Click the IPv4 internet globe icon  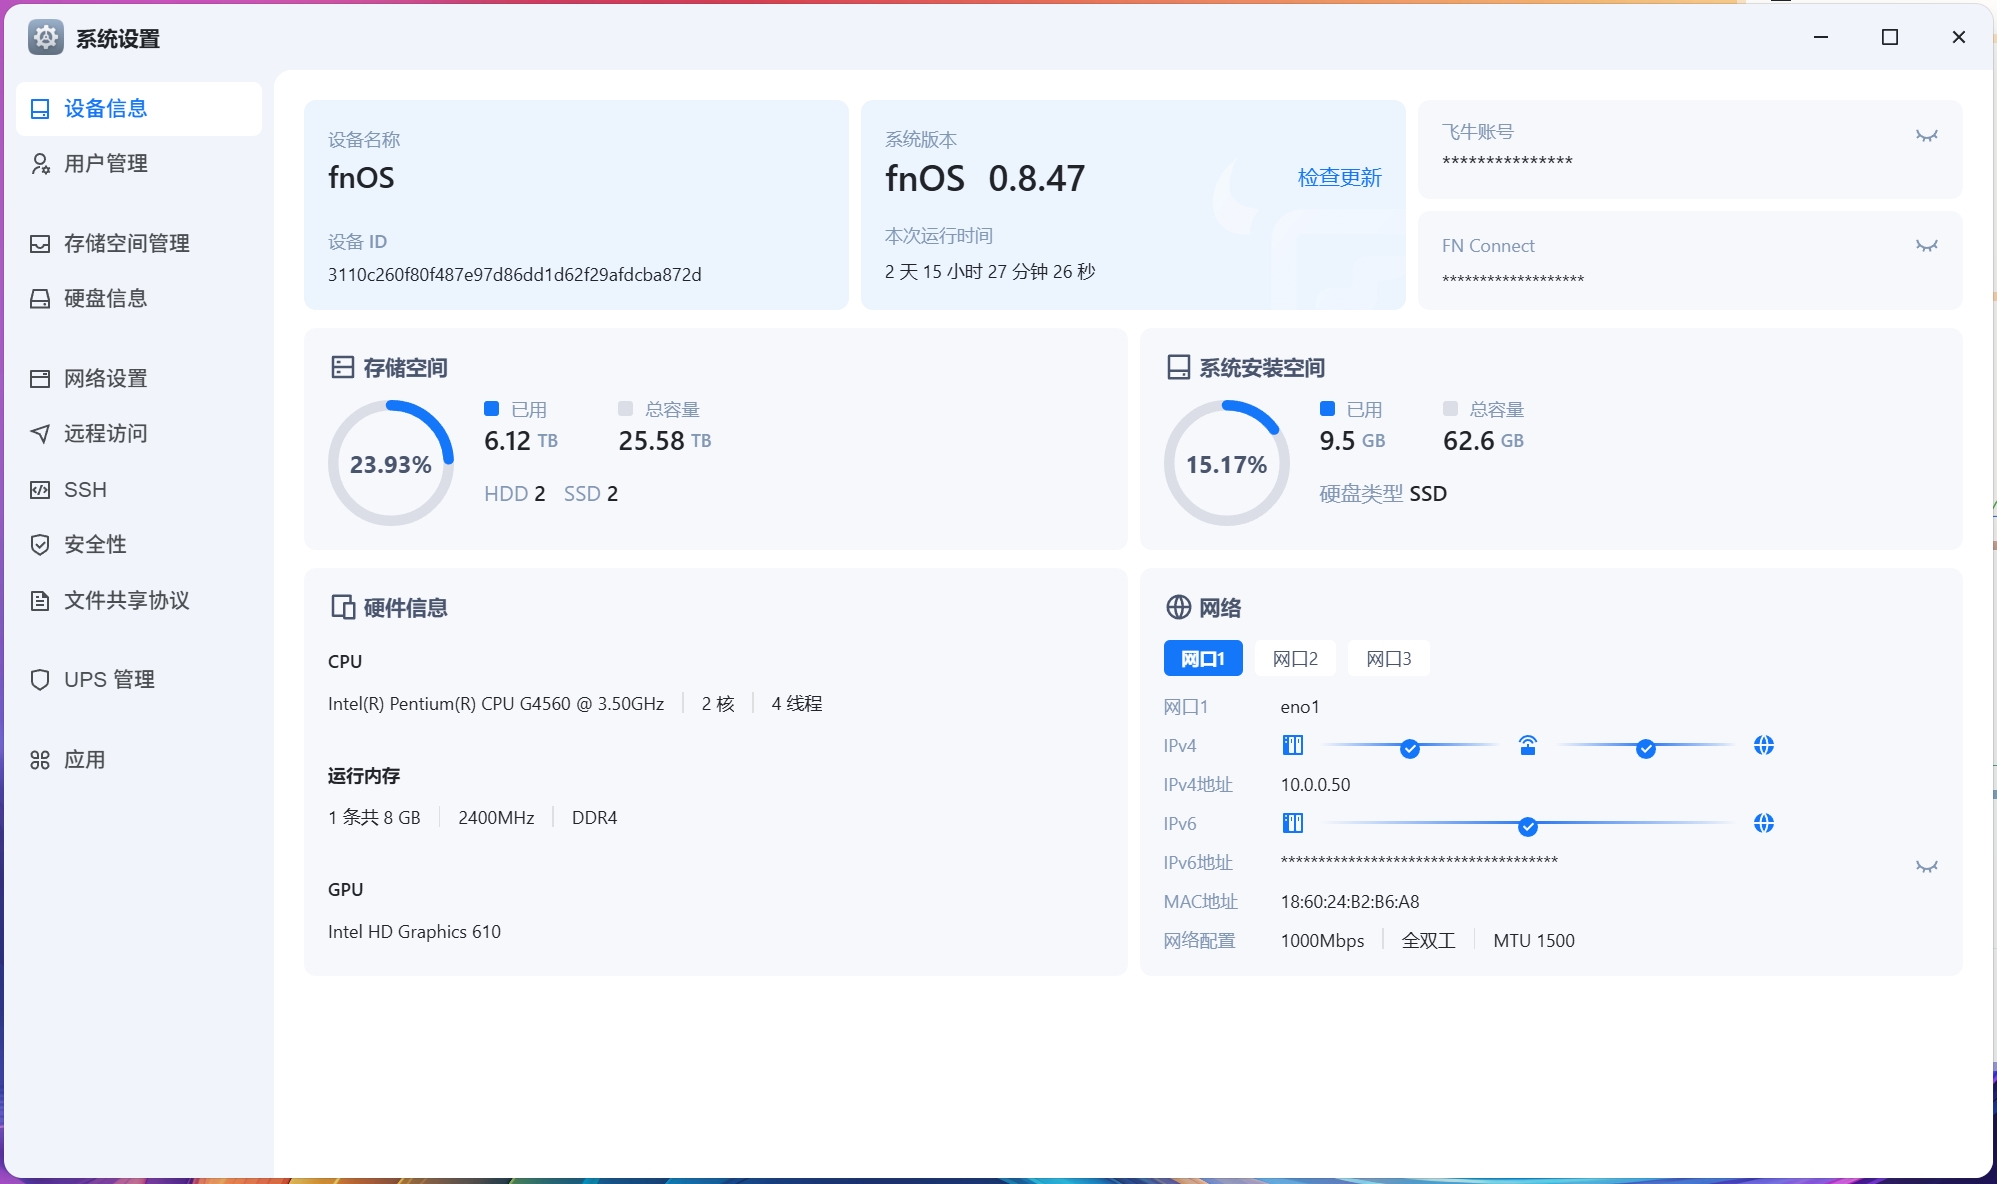1763,745
